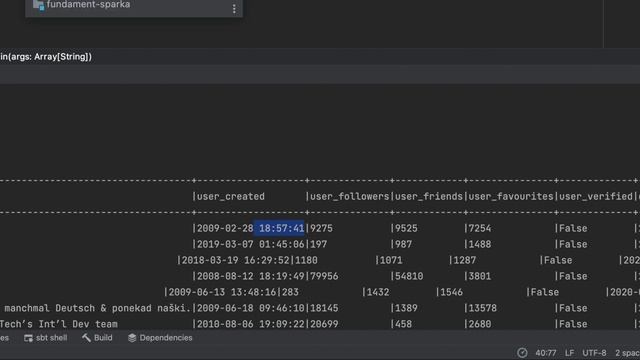The height and width of the screenshot is (360, 640).
Task: Click the favourites value 13578
Action: pos(482,308)
